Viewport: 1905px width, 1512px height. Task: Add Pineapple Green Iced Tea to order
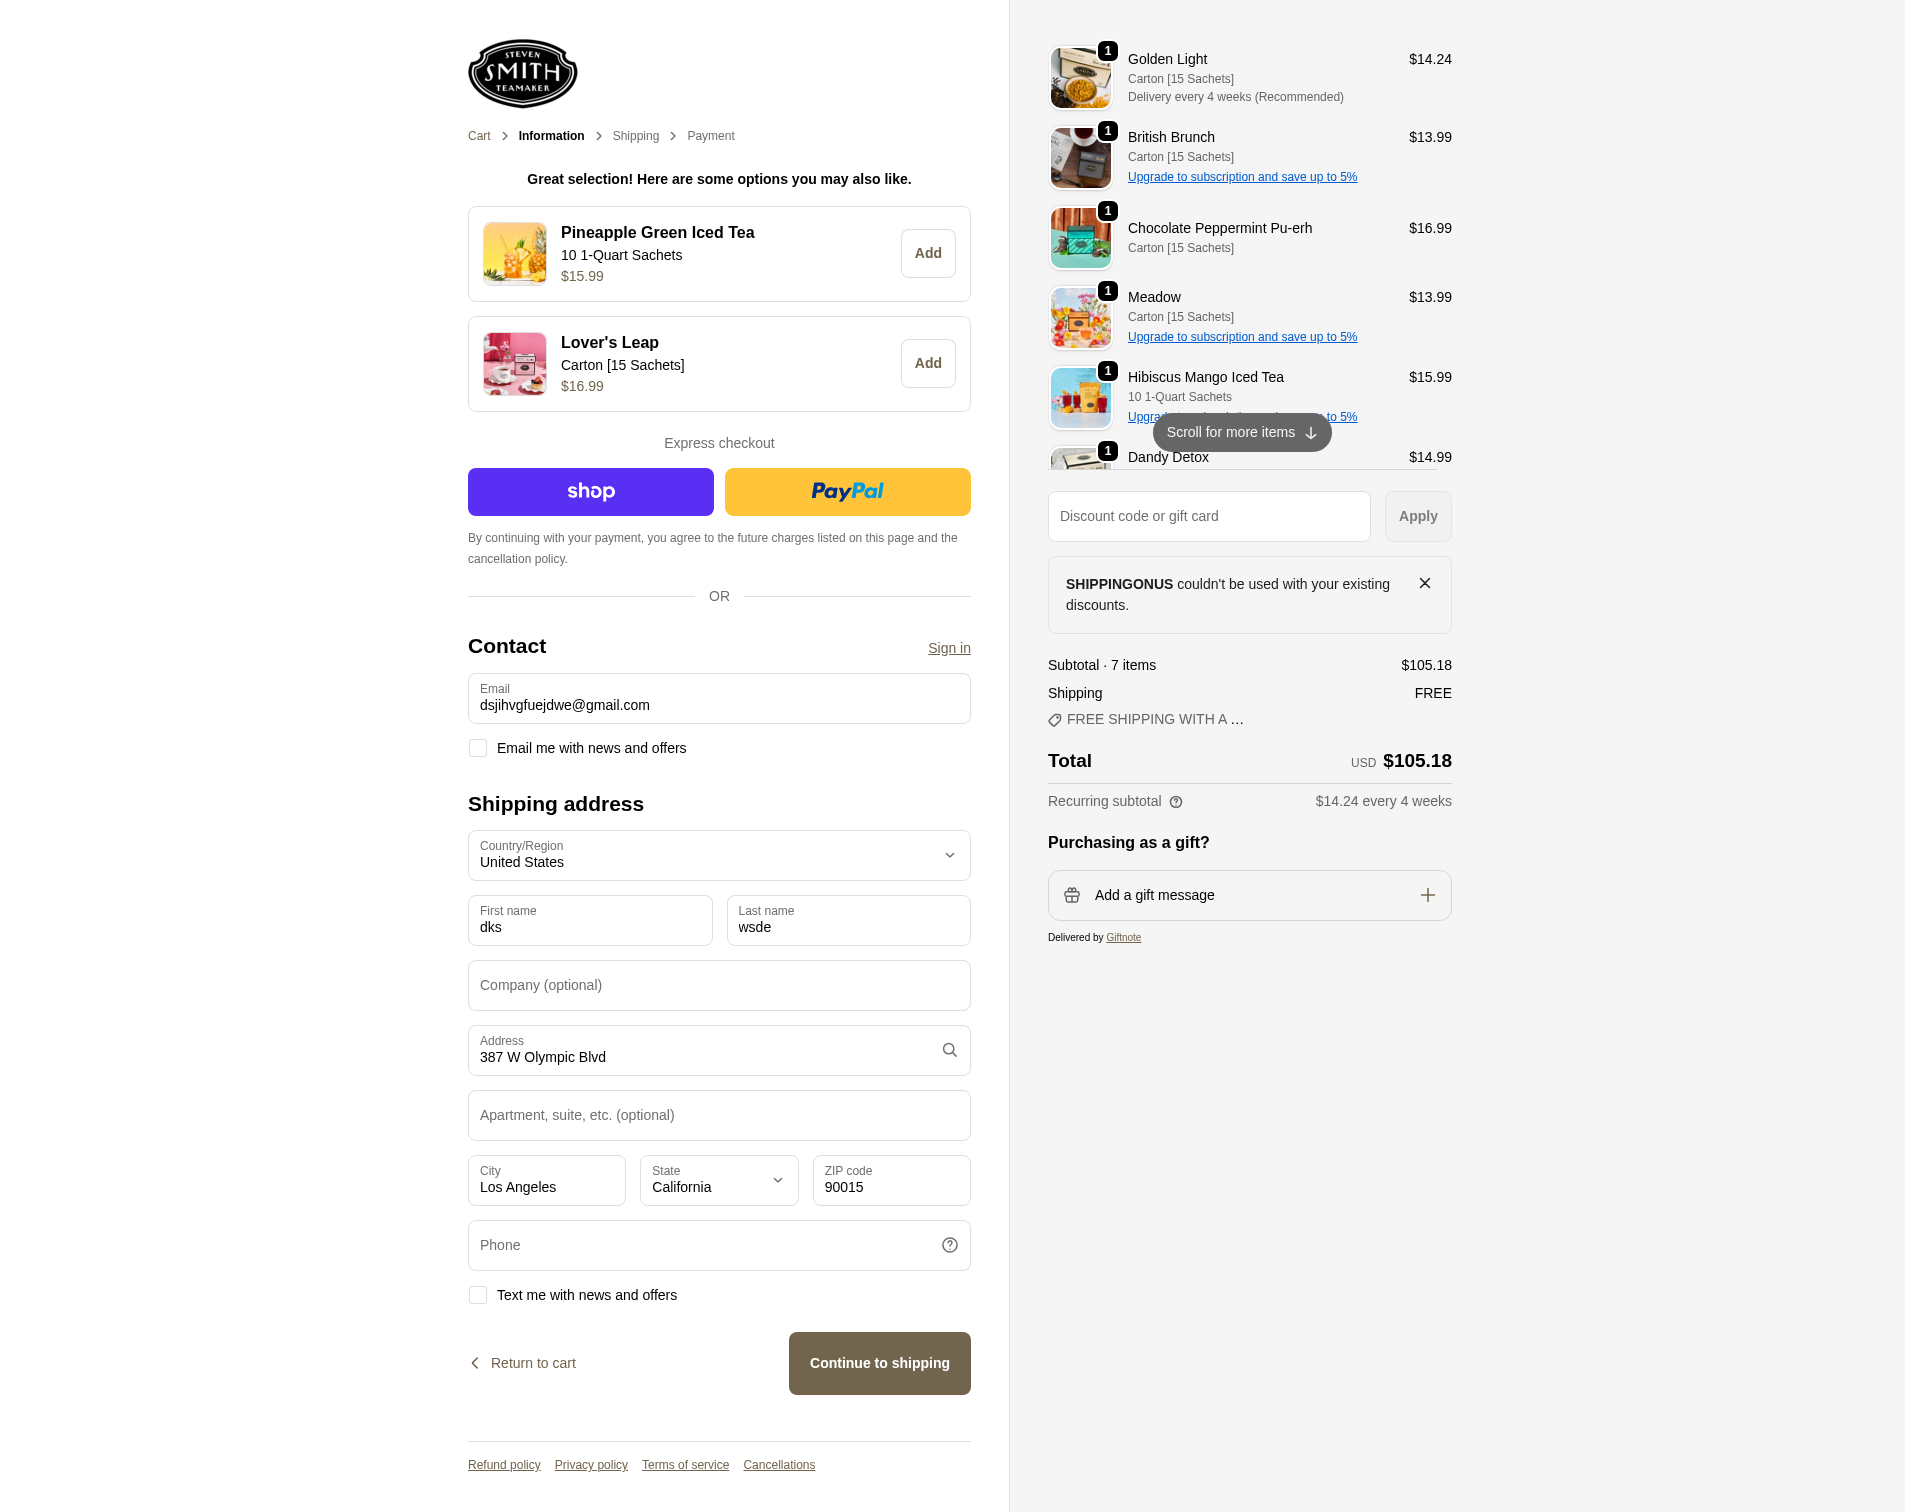[x=928, y=254]
